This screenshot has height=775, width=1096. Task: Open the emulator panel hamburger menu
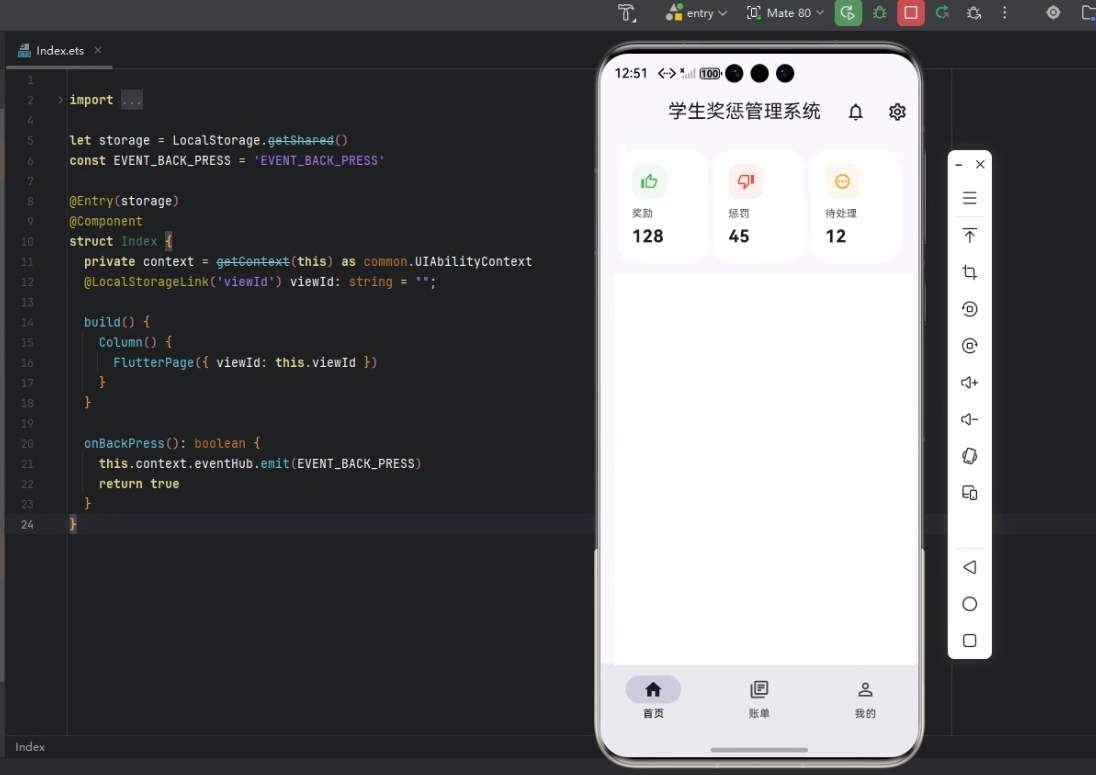coord(969,198)
